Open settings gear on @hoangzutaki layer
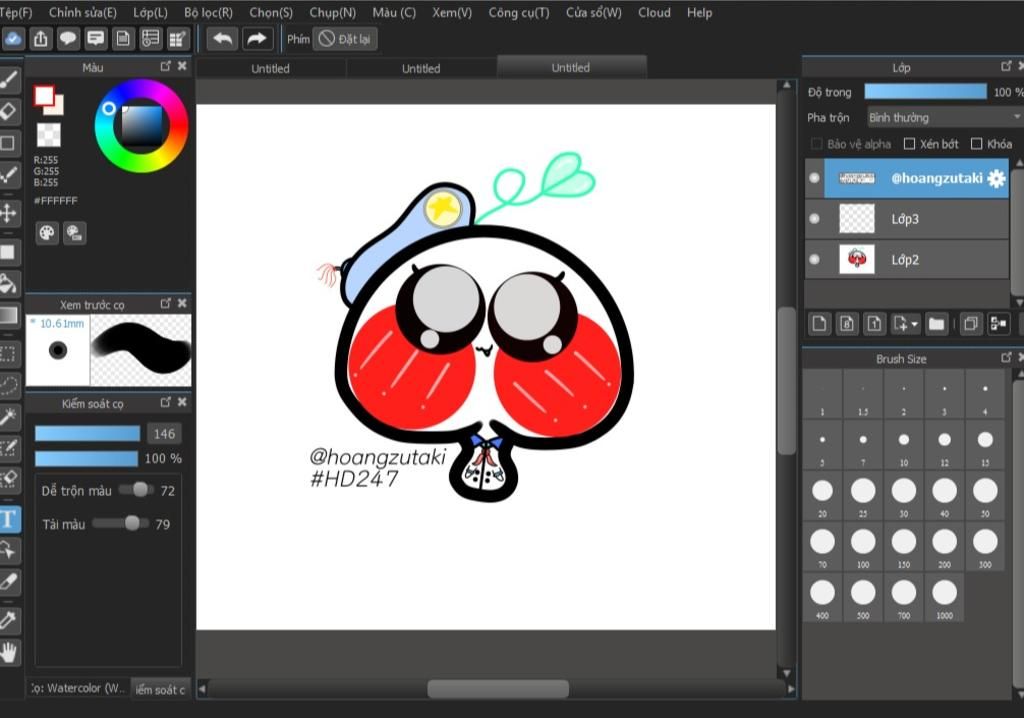The image size is (1024, 718). click(x=997, y=178)
